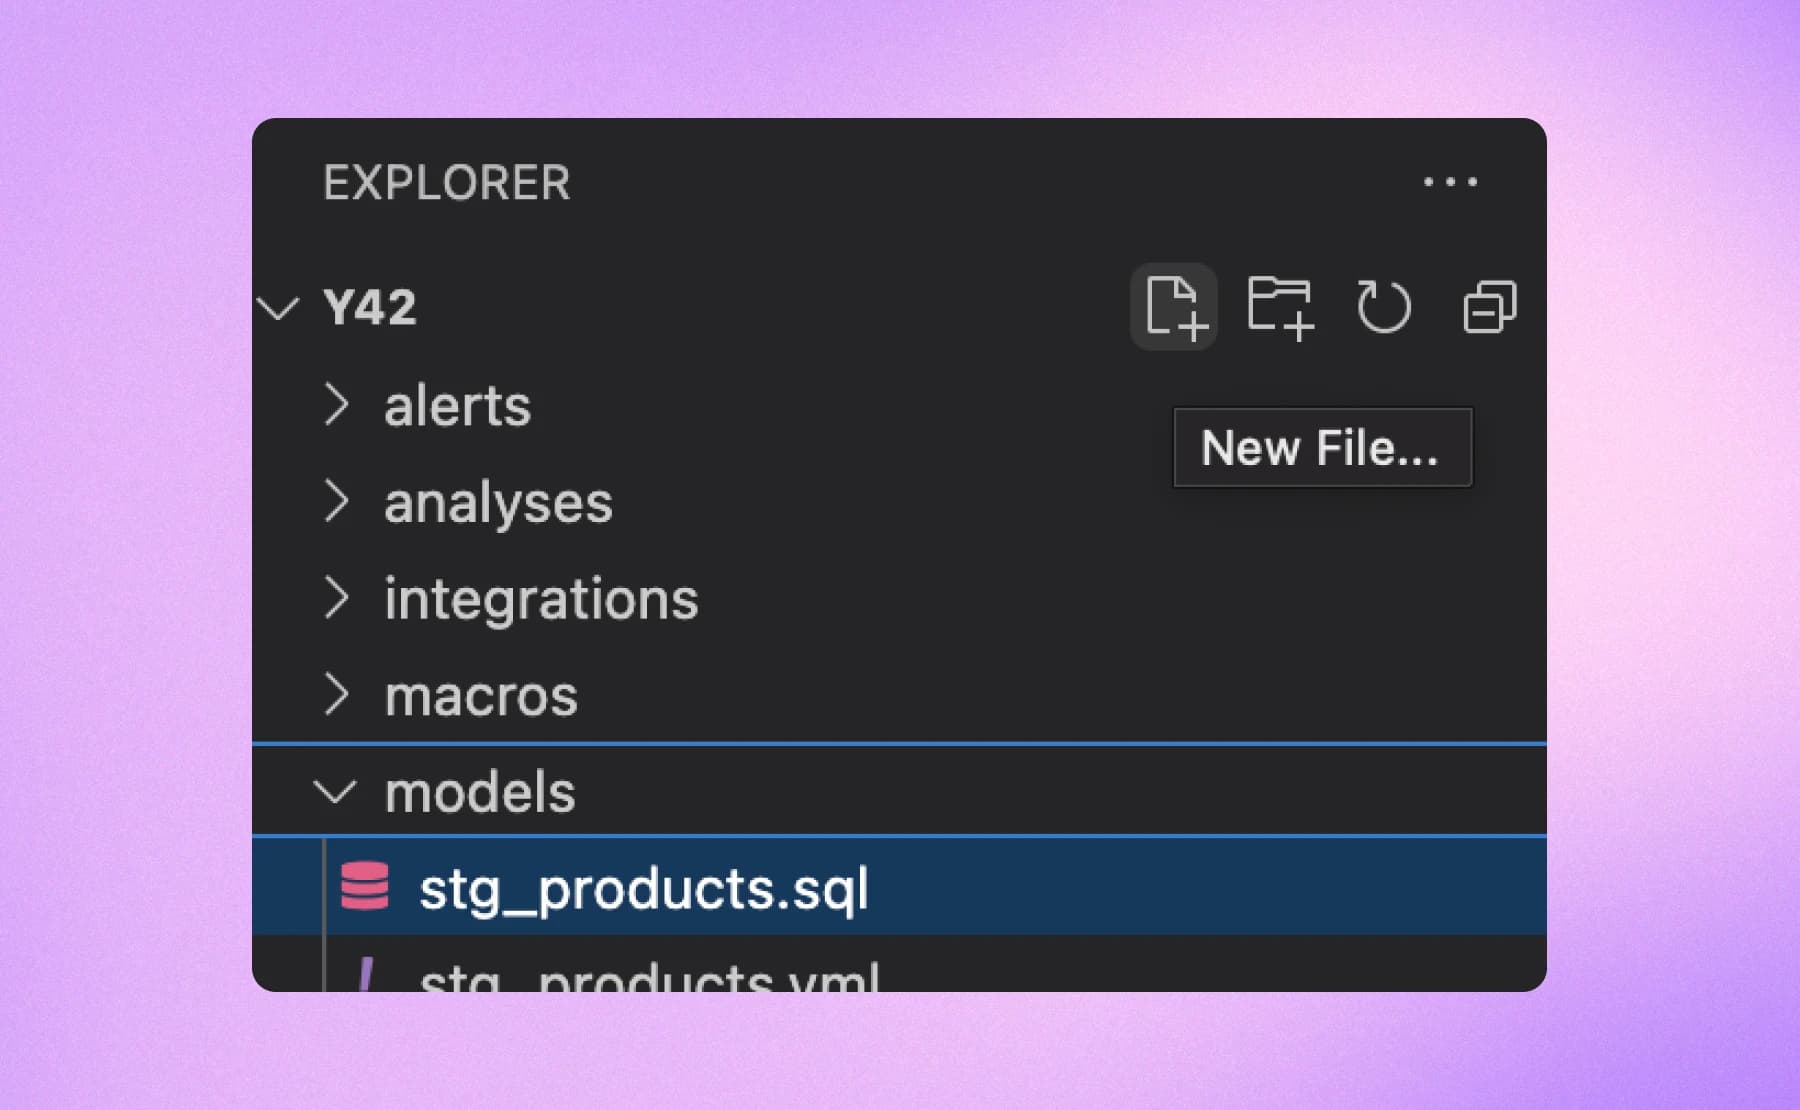Screen dimensions: 1800x1110
Task: Collapse the models folder chevron
Action: coord(335,792)
